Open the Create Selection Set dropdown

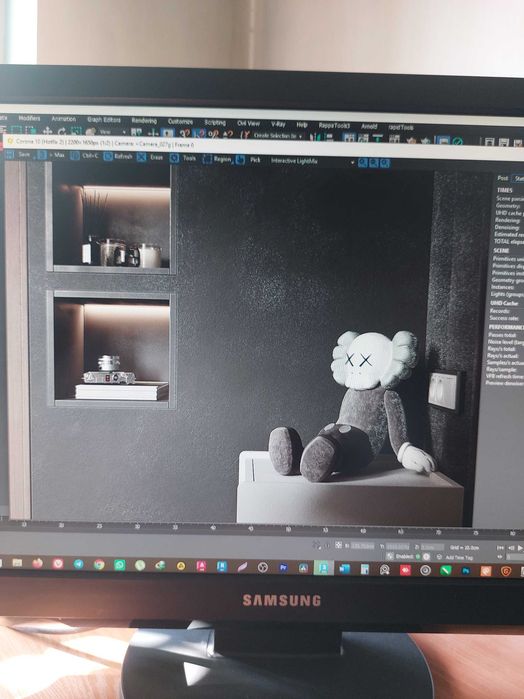(x=277, y=135)
